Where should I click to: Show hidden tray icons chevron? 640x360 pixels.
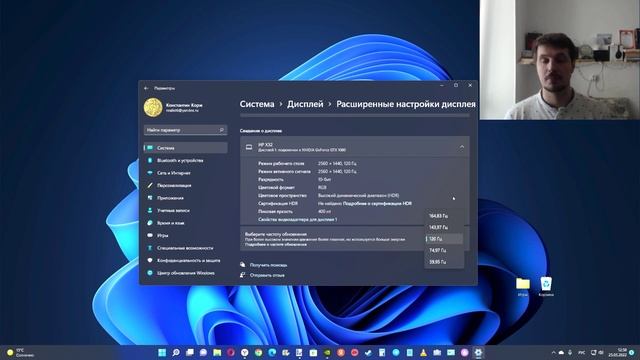(553, 353)
